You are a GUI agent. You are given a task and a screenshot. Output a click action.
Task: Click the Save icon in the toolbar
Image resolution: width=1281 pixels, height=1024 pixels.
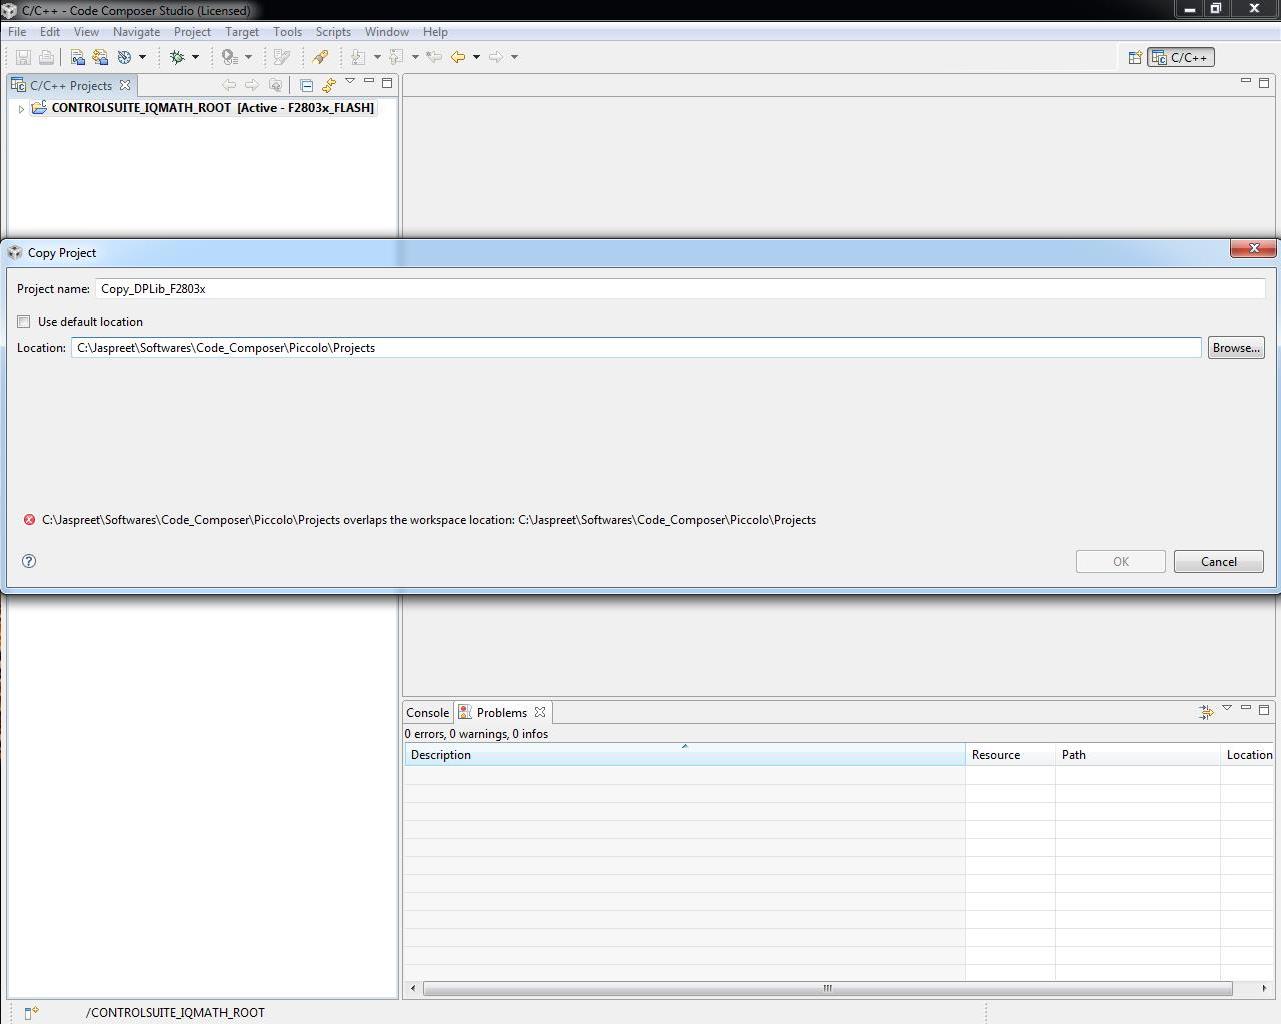coord(23,57)
